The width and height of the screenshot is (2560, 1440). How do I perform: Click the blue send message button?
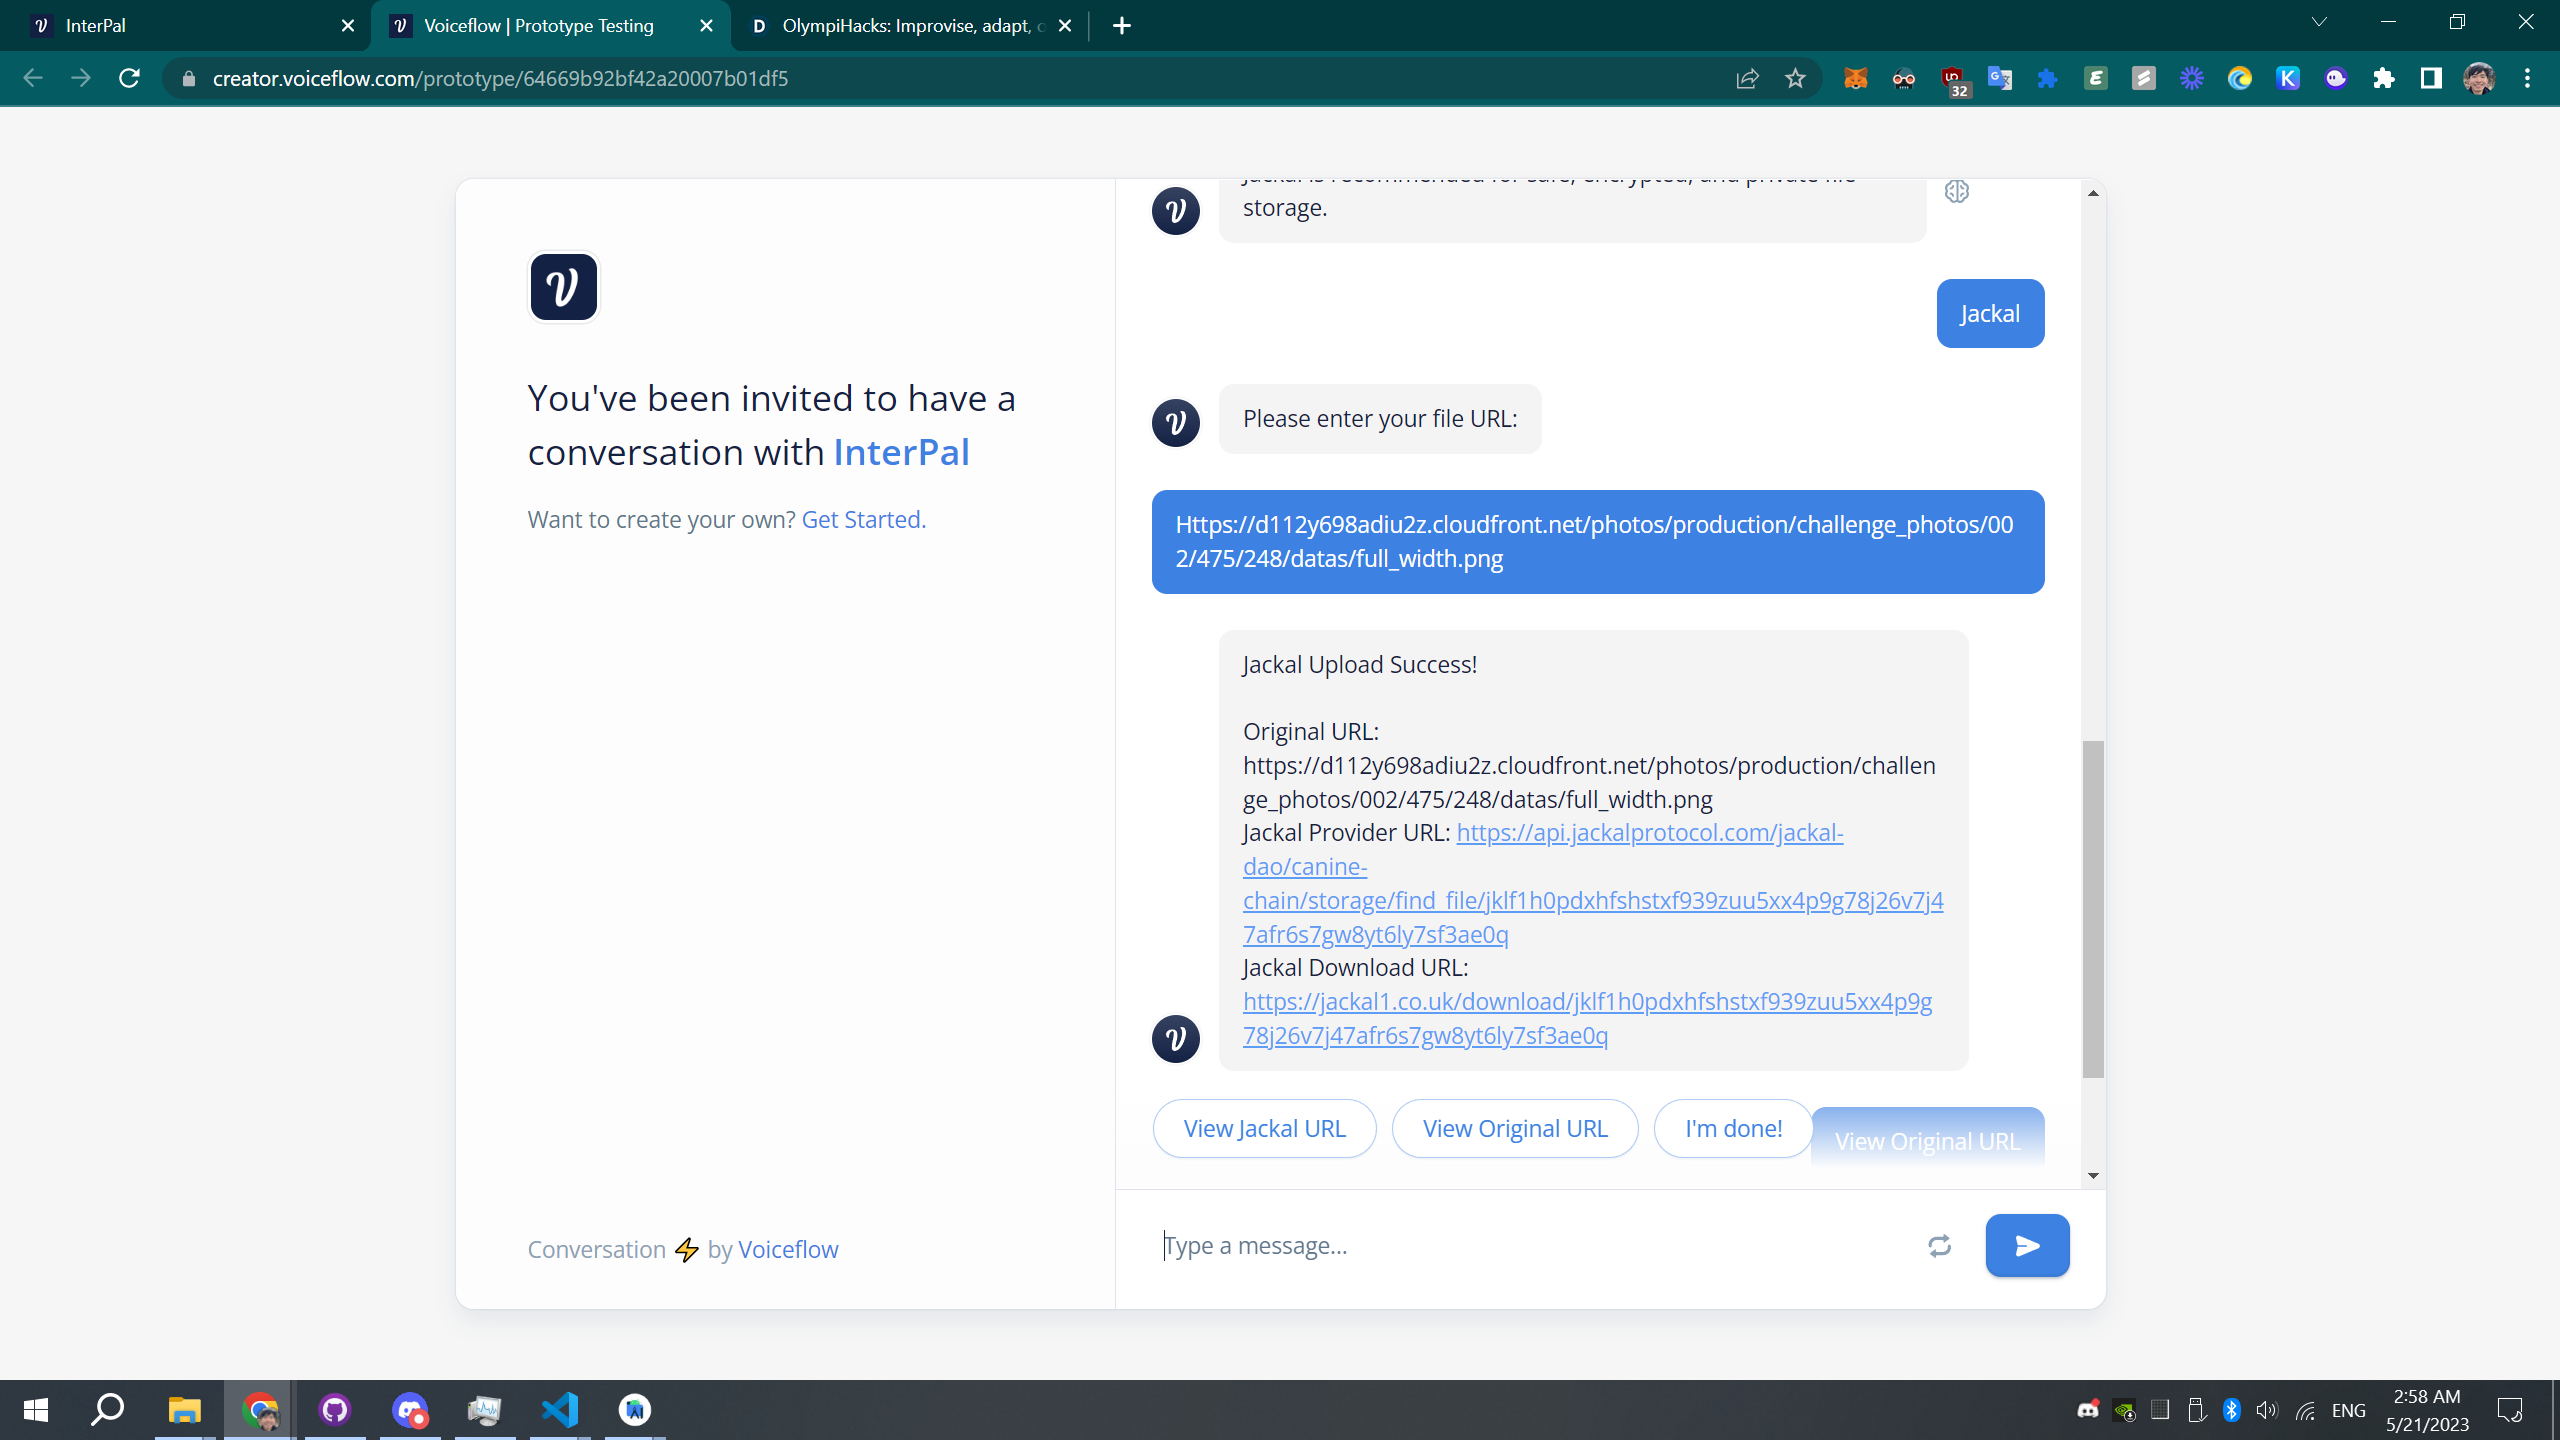pos(2027,1245)
